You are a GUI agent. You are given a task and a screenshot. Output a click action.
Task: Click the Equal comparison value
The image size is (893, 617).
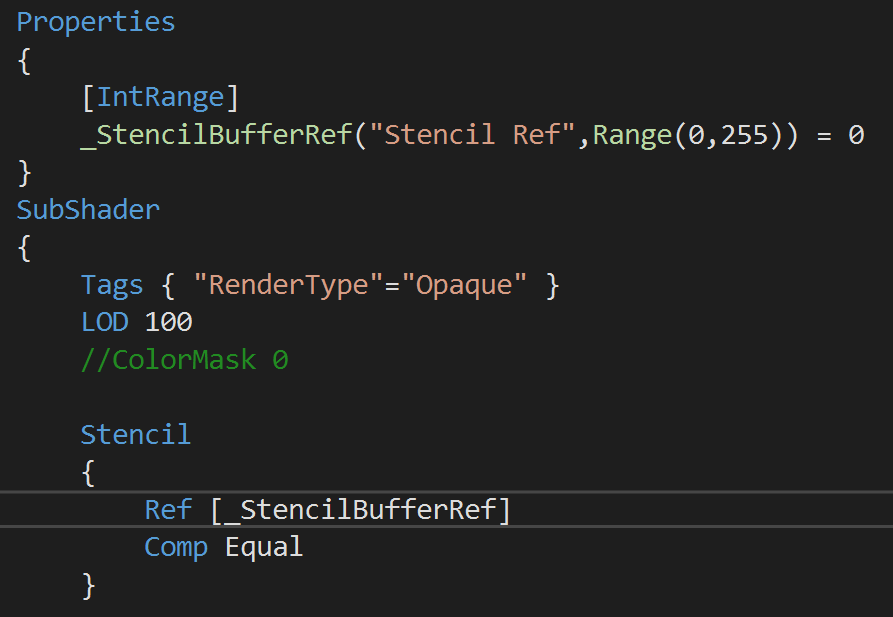264,547
